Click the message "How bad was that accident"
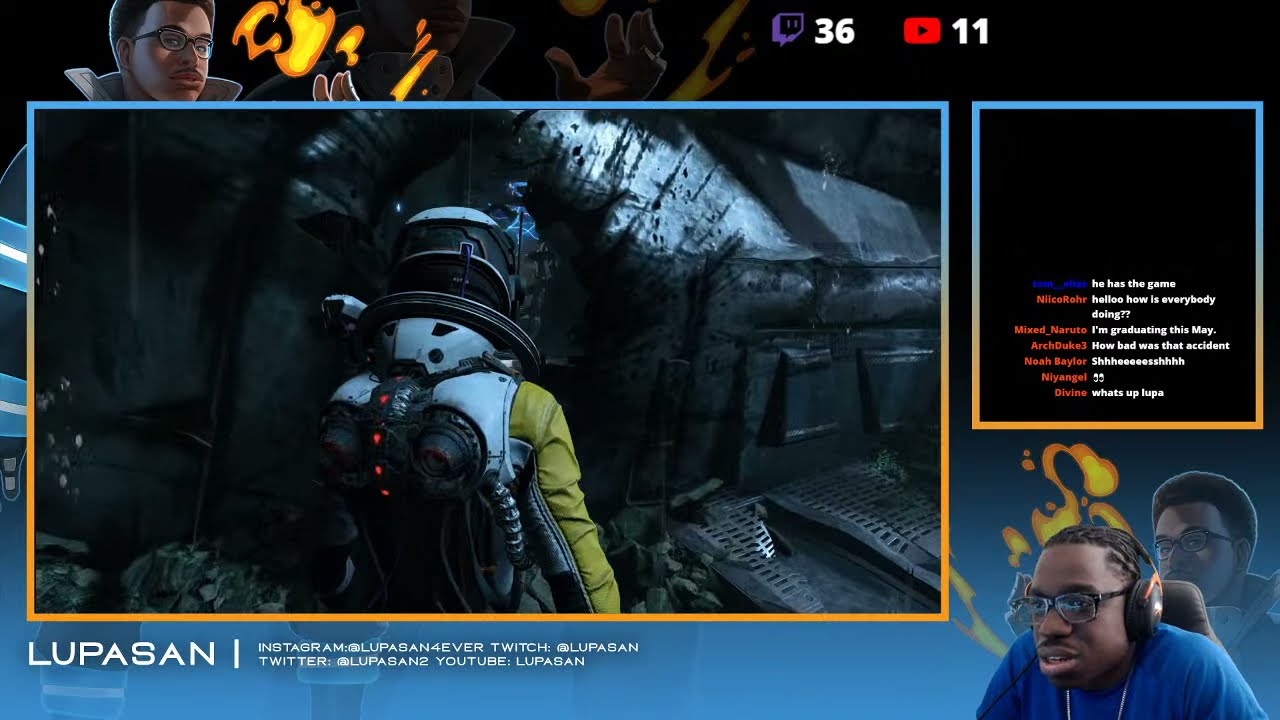 tap(1160, 346)
